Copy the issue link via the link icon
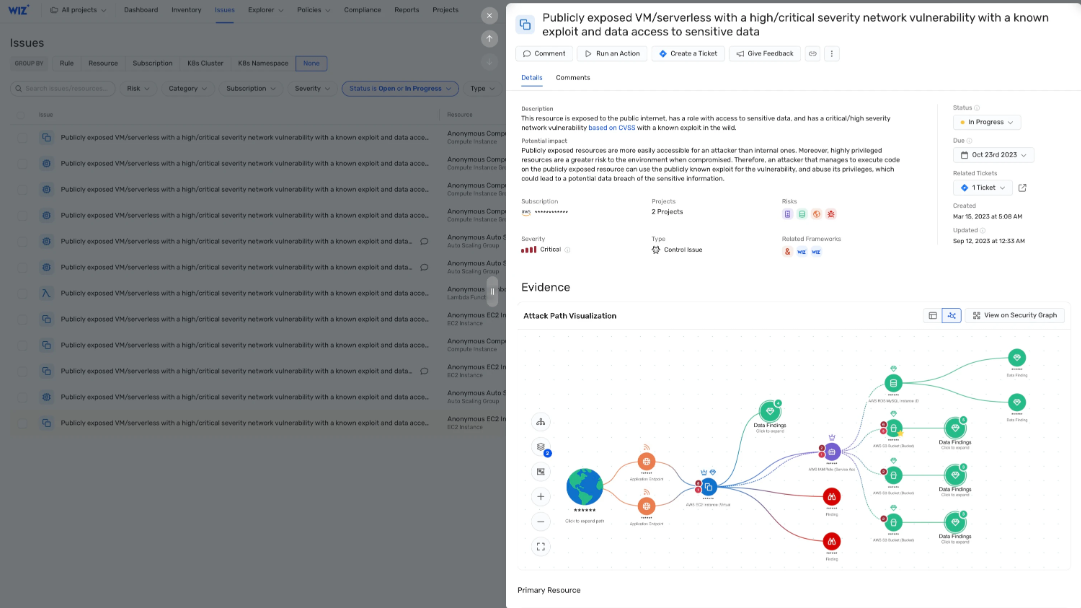Viewport: 1081px width, 608px height. [x=813, y=53]
